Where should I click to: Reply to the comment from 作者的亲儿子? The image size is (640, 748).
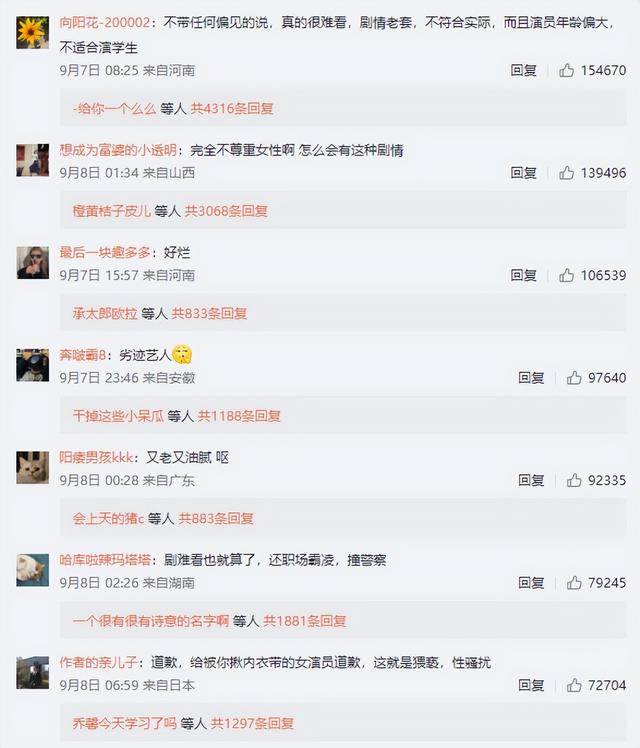531,686
